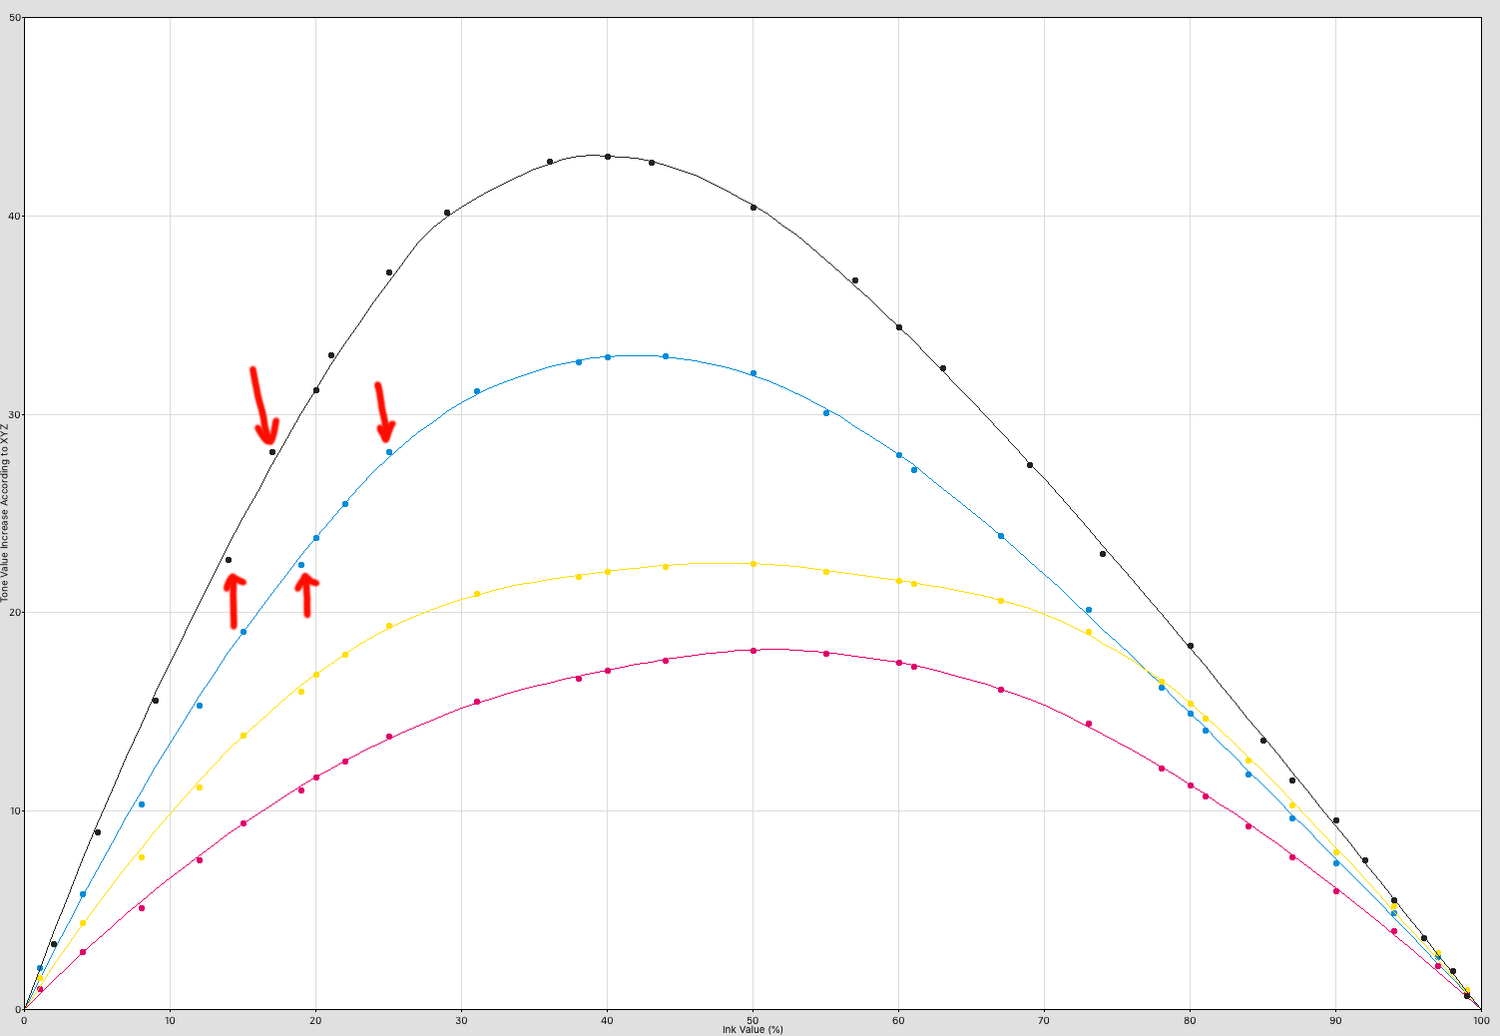The height and width of the screenshot is (1036, 1500).
Task: Click the 10 tick label on the tone value axis
Action: click(14, 811)
